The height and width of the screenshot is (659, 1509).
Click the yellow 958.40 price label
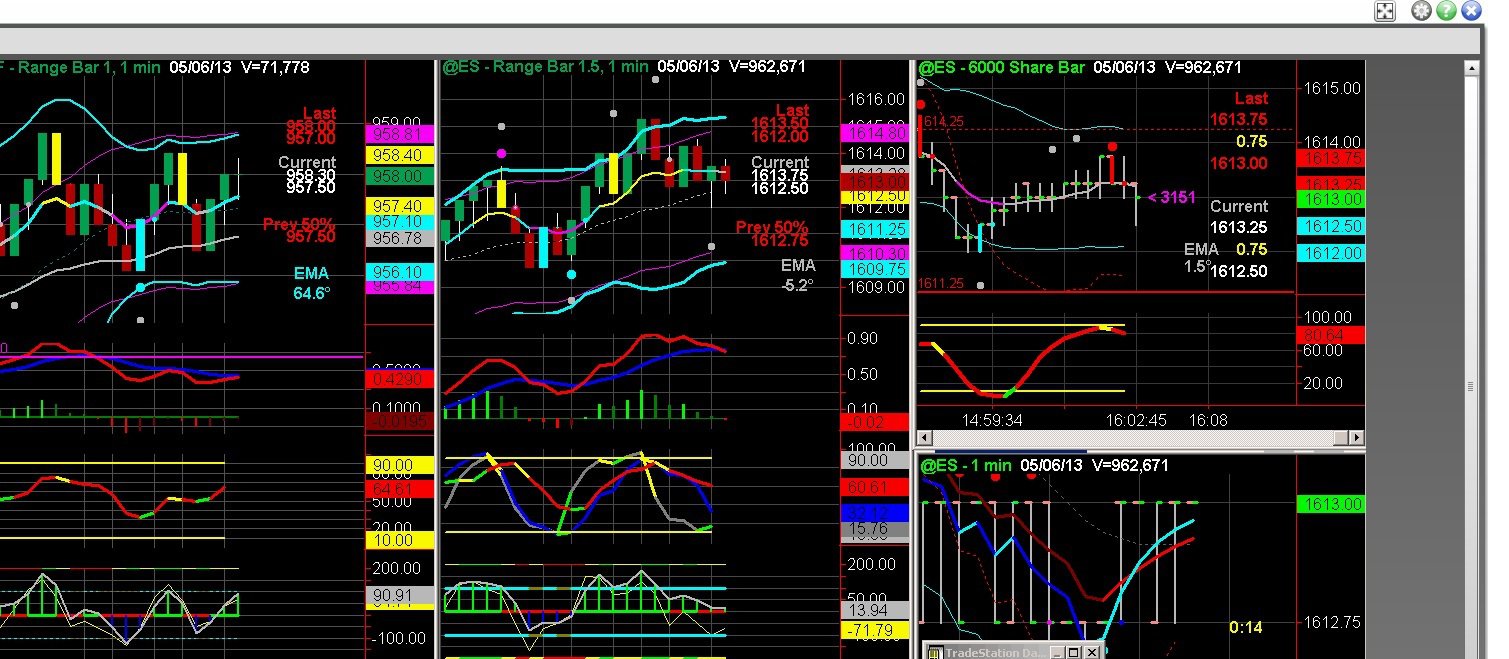coord(400,155)
